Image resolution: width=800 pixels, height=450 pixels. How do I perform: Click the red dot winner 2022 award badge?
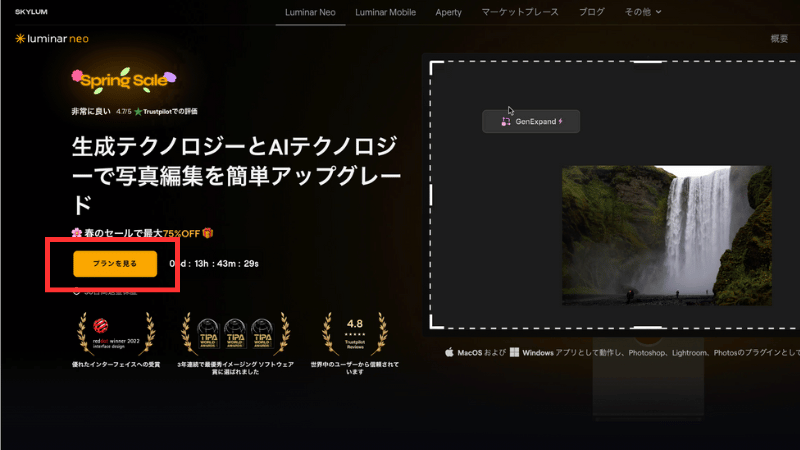(x=116, y=334)
